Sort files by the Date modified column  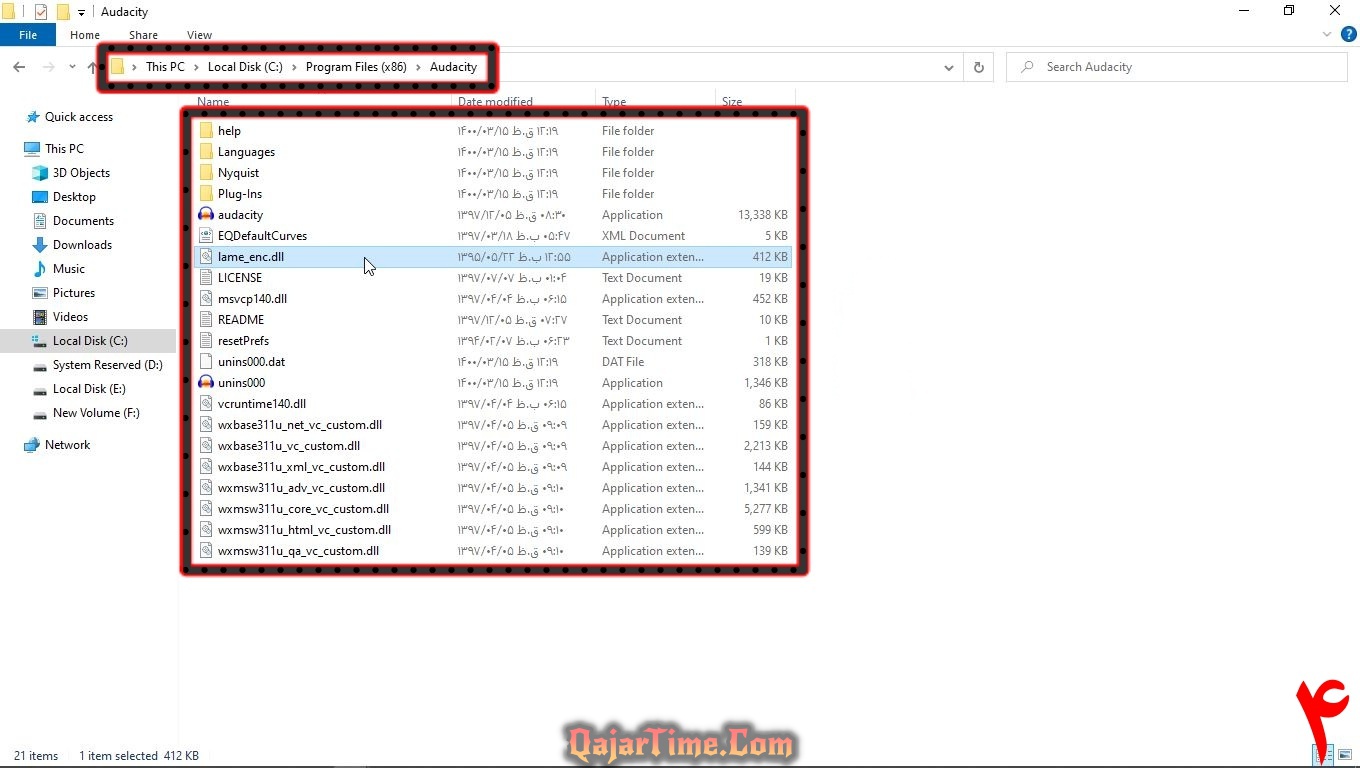pyautogui.click(x=495, y=102)
